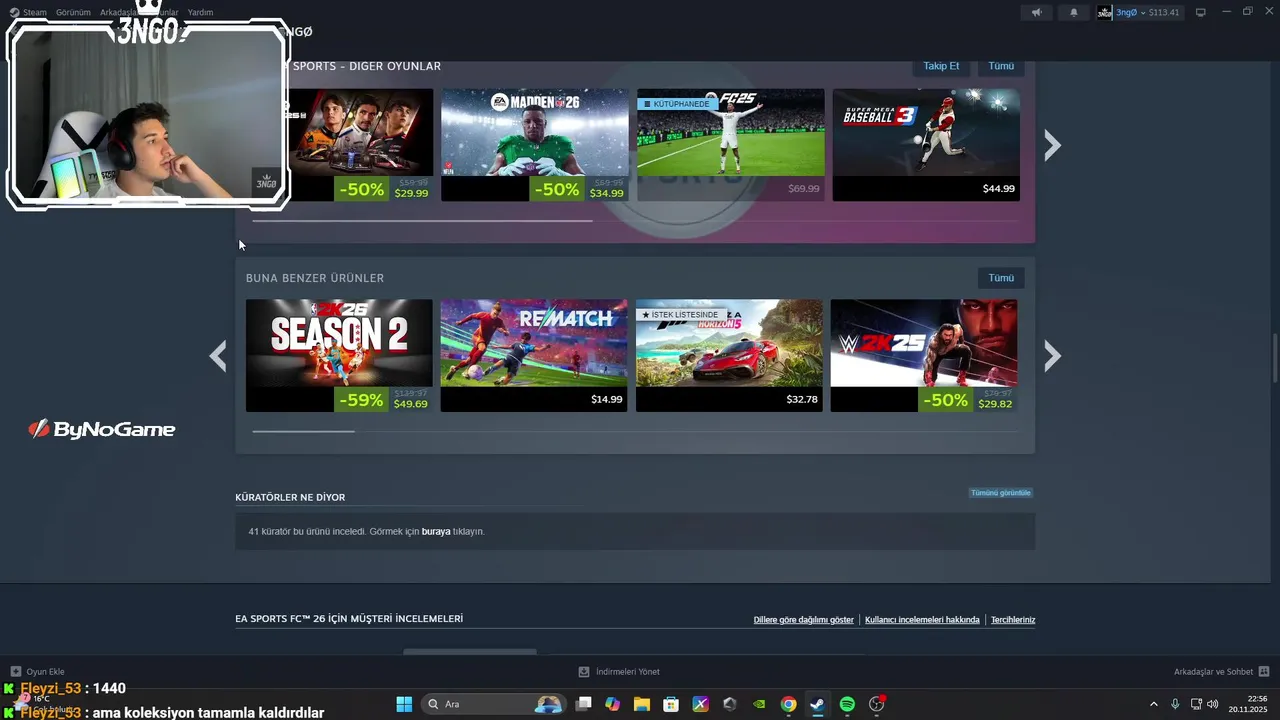
Task: Click page vertical scrollbar thumb
Action: click(x=1275, y=357)
